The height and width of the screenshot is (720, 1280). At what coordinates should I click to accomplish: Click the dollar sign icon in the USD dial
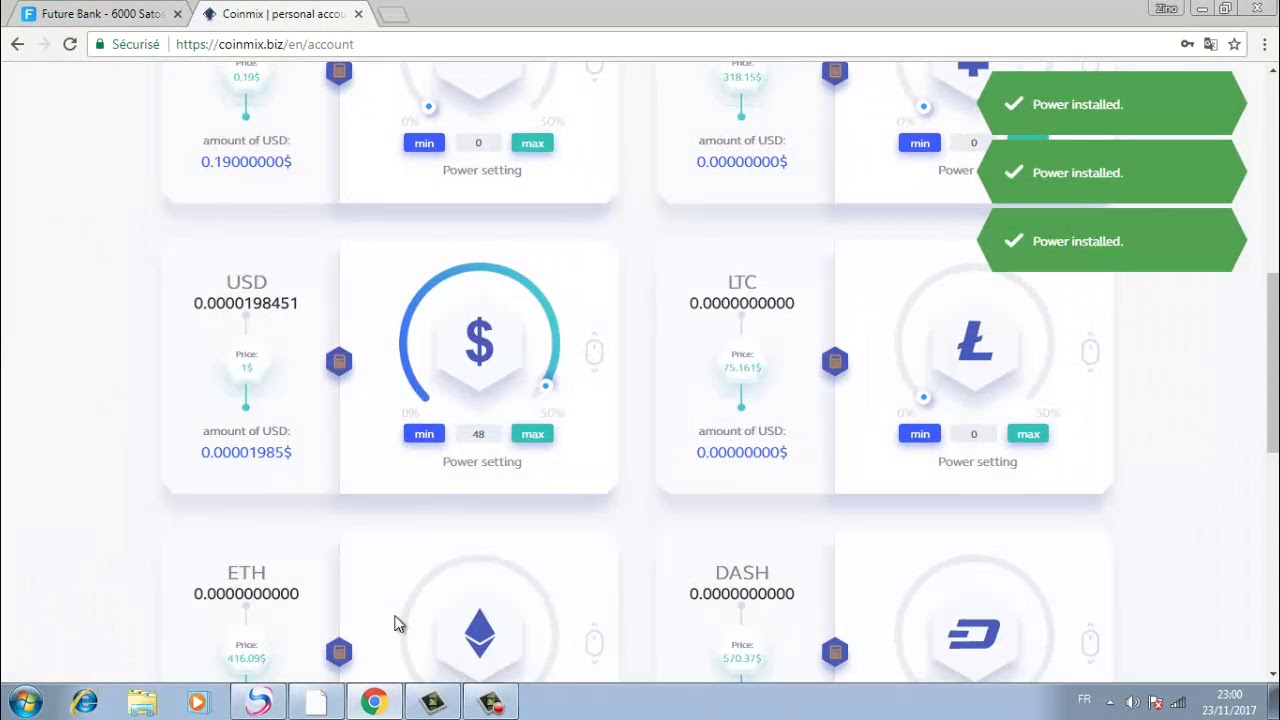click(480, 341)
